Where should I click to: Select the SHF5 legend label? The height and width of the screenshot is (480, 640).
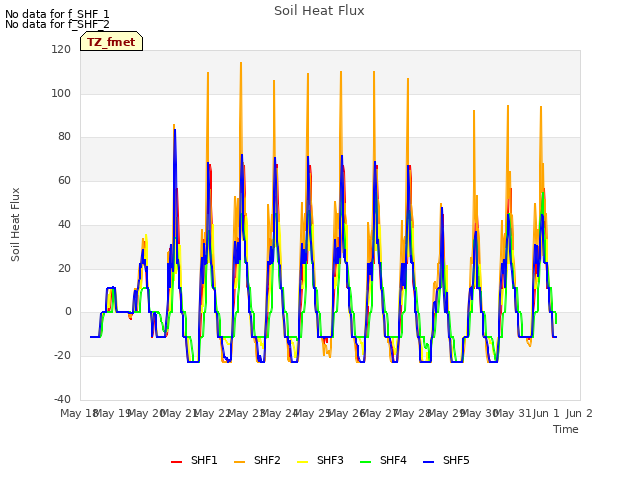456,460
